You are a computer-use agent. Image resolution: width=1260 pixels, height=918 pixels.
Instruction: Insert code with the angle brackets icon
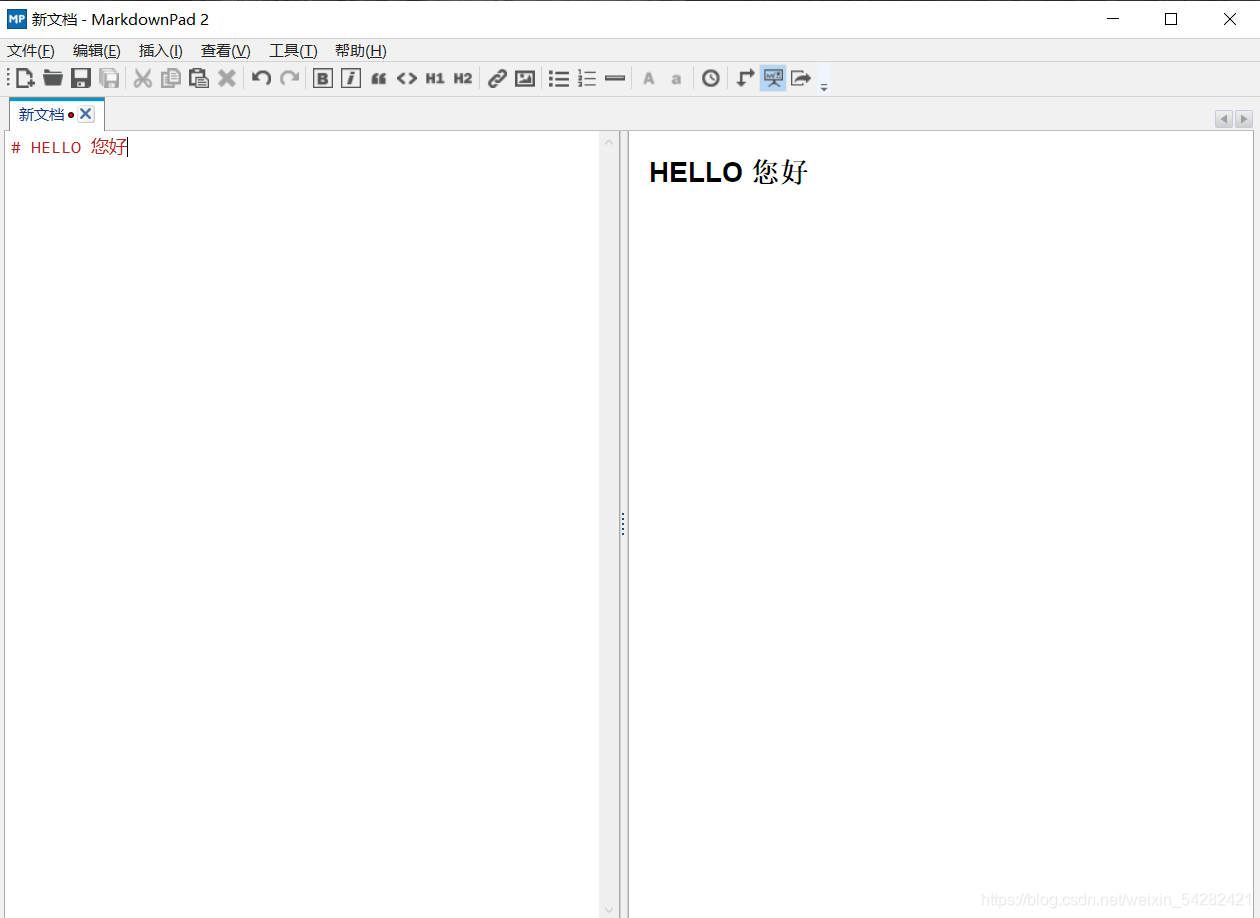point(407,78)
